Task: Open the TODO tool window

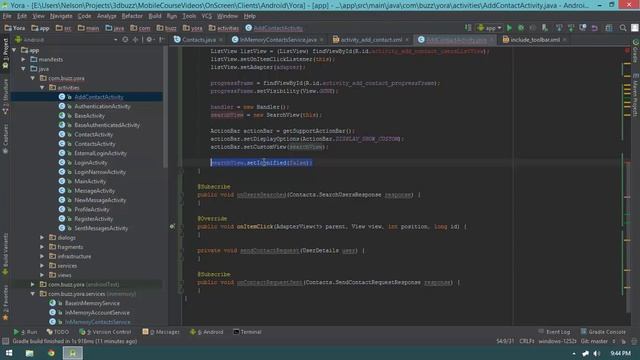Action: (x=58, y=332)
